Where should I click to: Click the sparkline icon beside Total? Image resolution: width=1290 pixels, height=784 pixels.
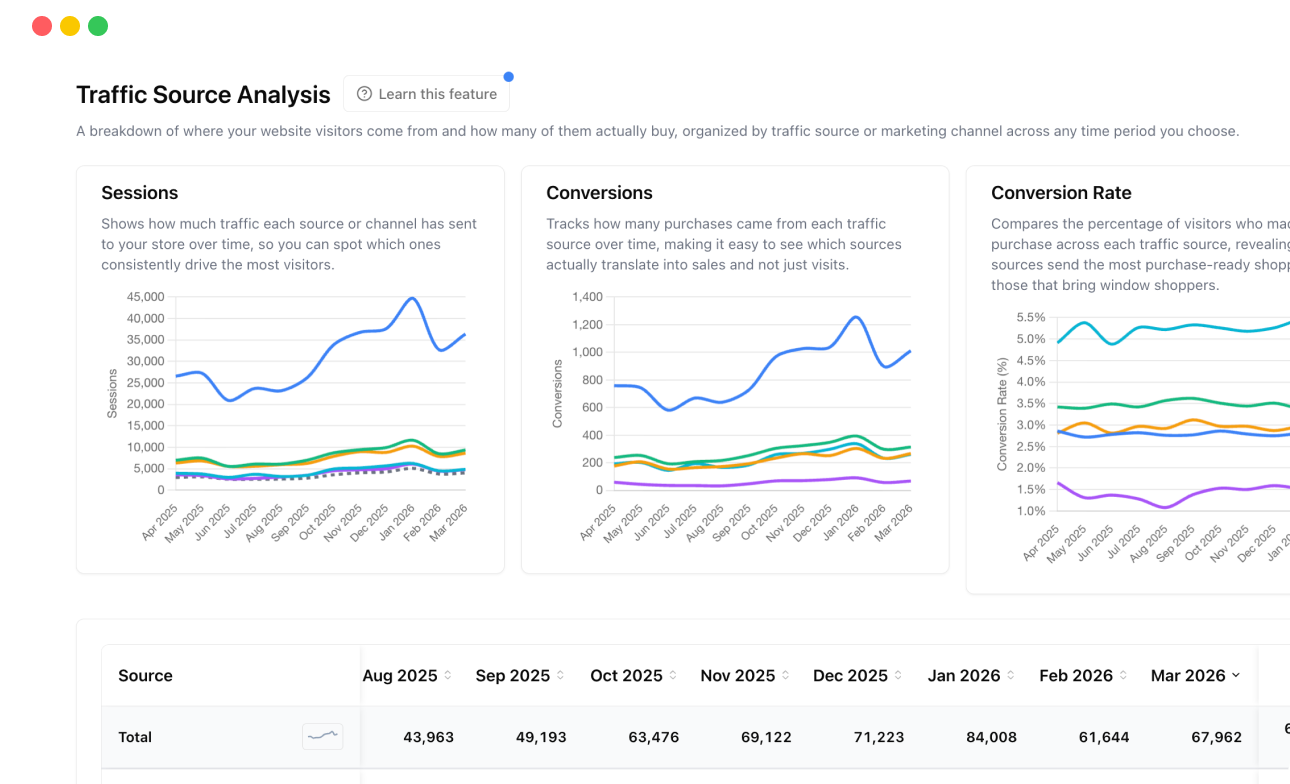click(x=322, y=736)
